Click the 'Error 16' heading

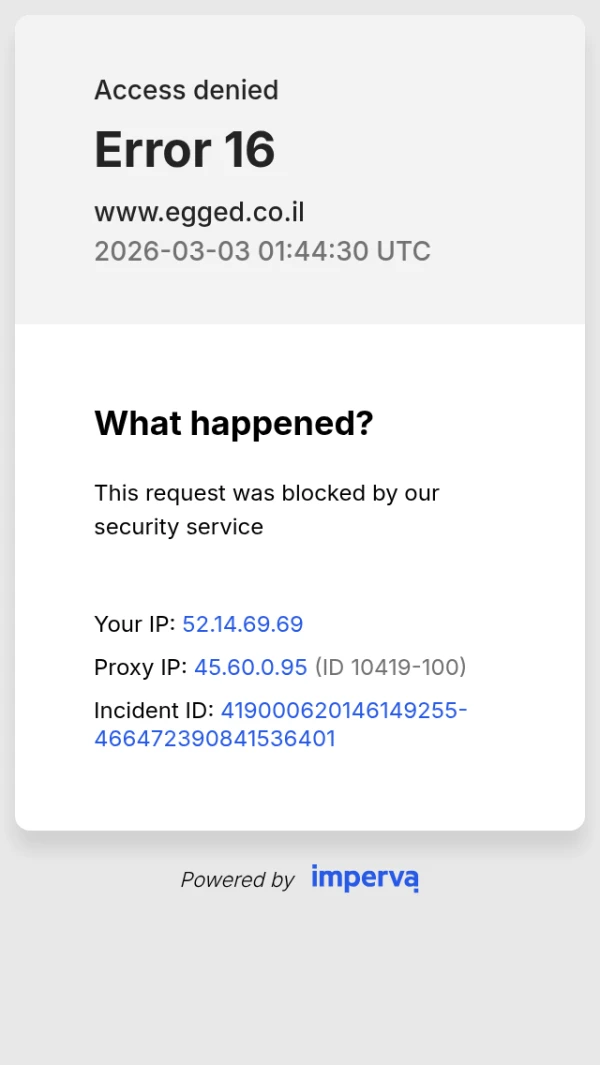[184, 150]
